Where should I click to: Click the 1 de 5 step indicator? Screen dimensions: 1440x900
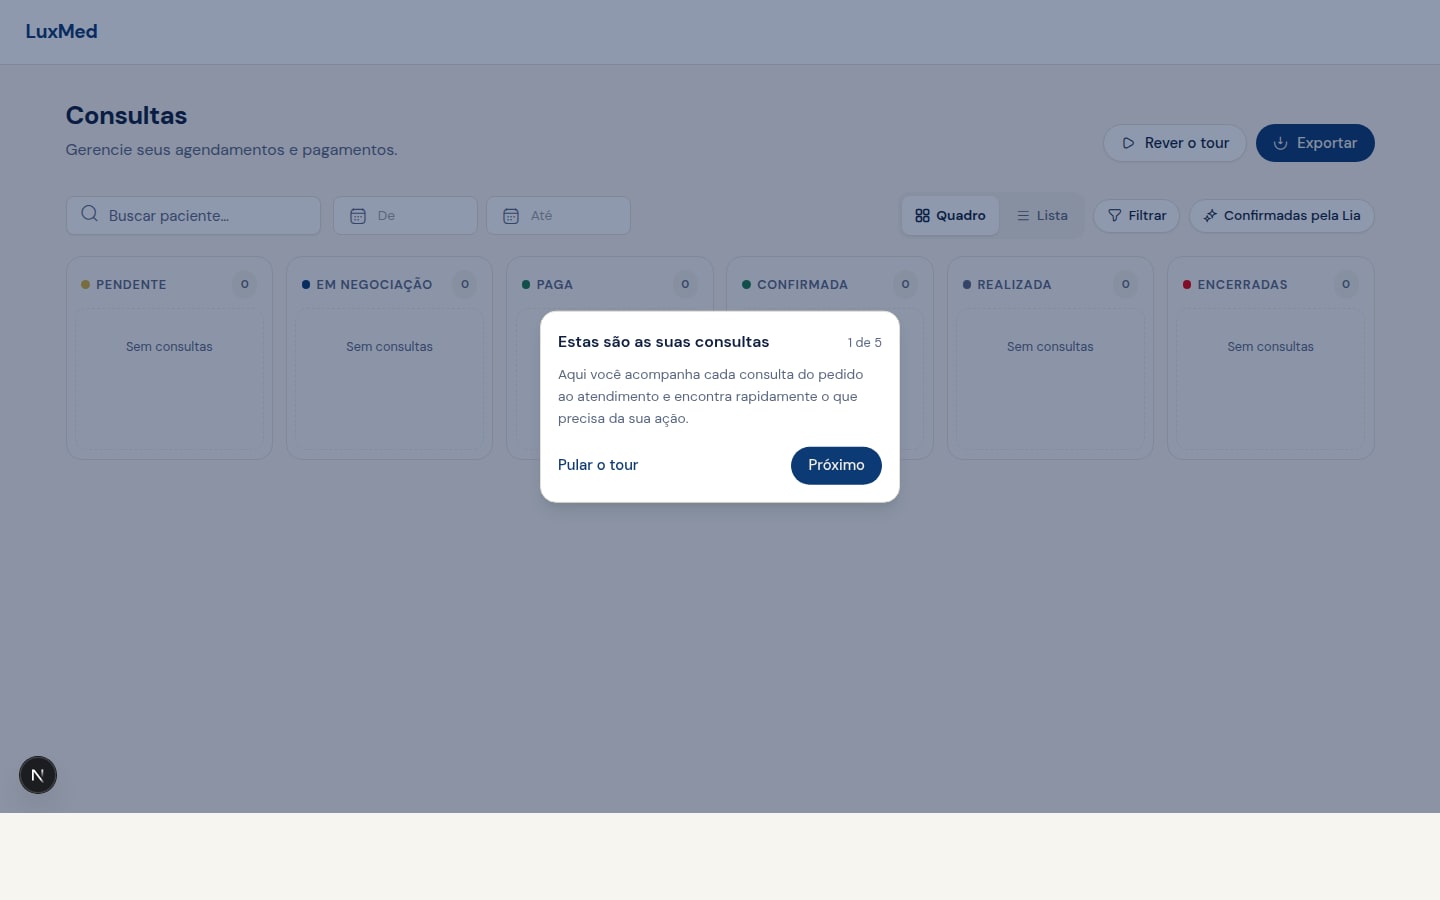[864, 343]
